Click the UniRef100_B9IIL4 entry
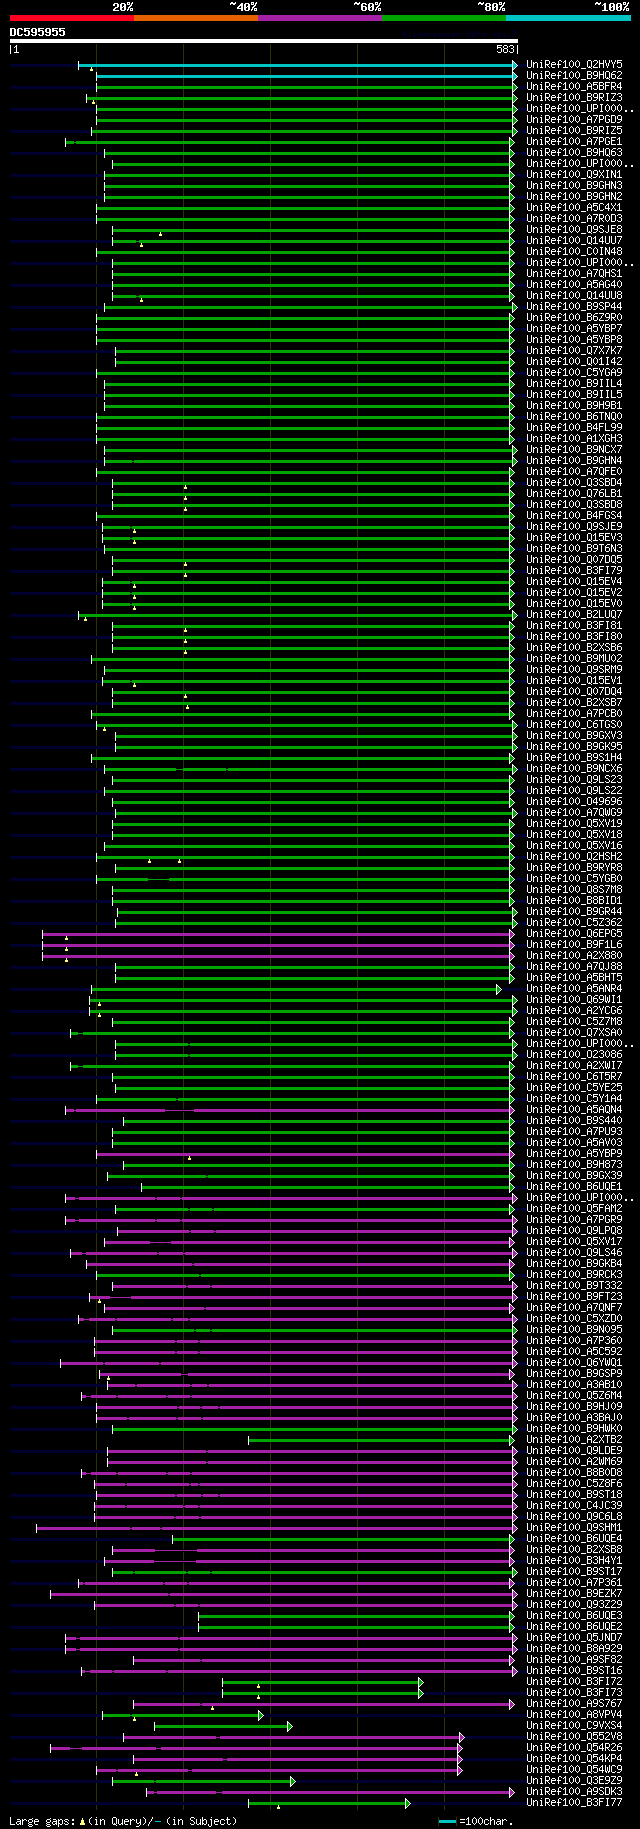The width and height of the screenshot is (640, 1829). pos(574,384)
